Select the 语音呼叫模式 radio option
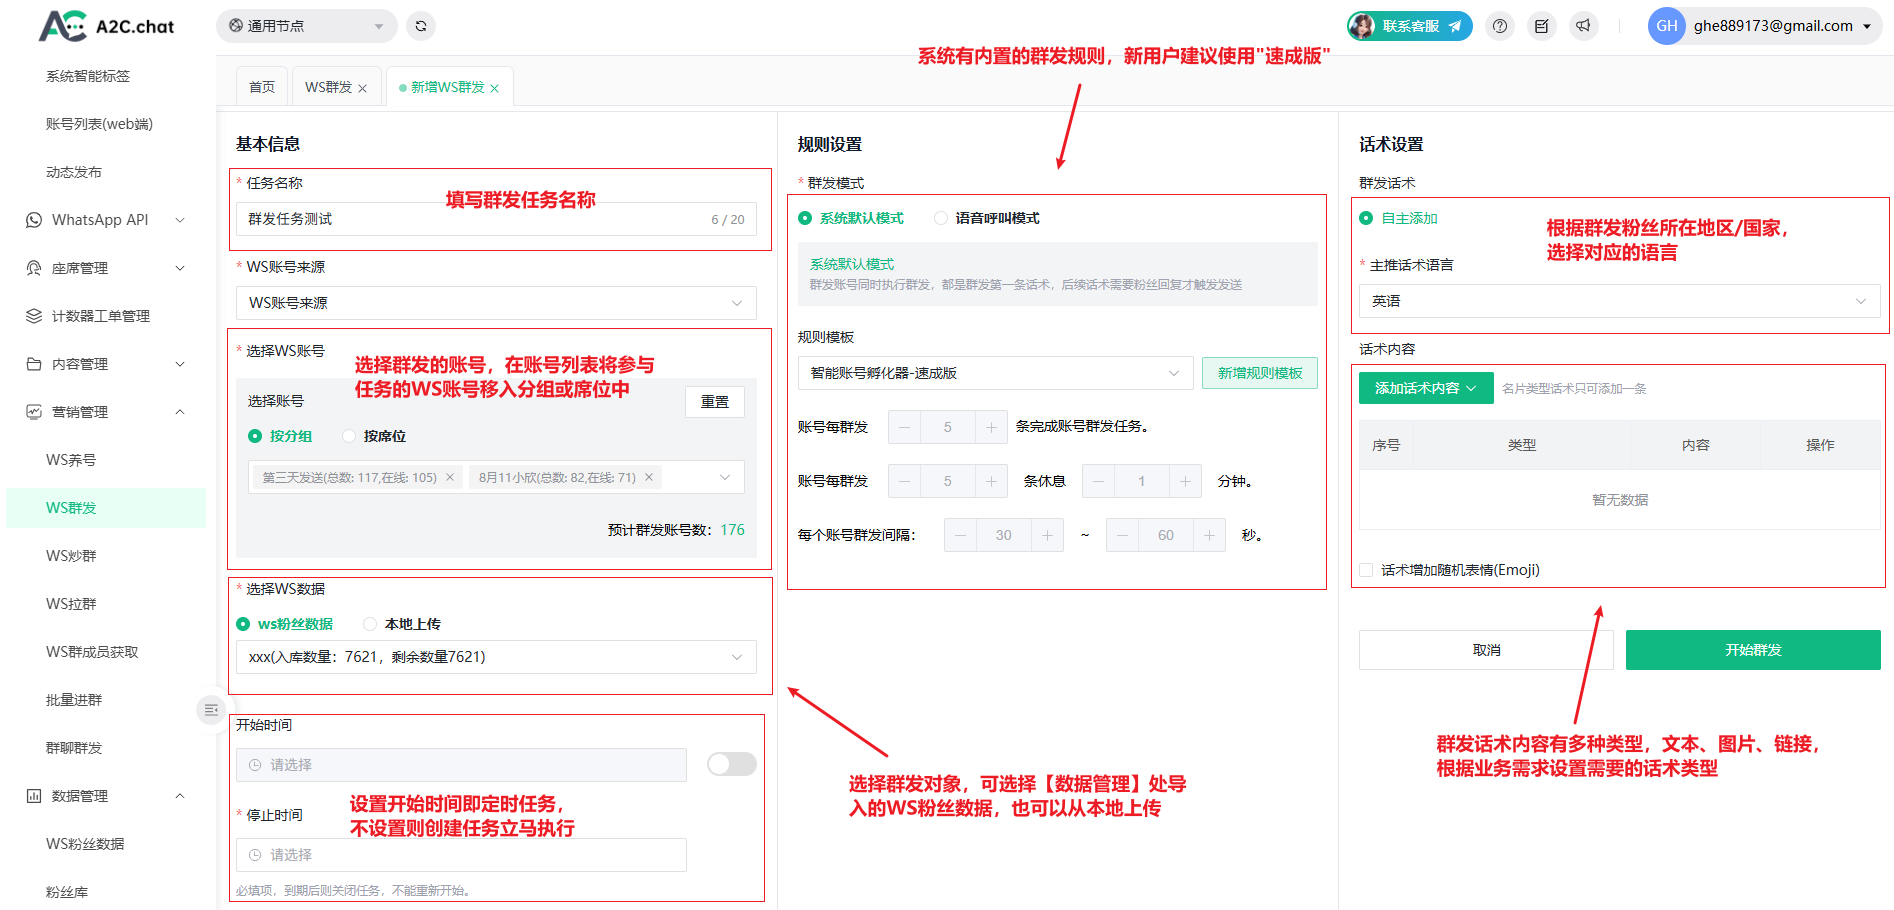This screenshot has height=910, width=1894. [x=941, y=218]
